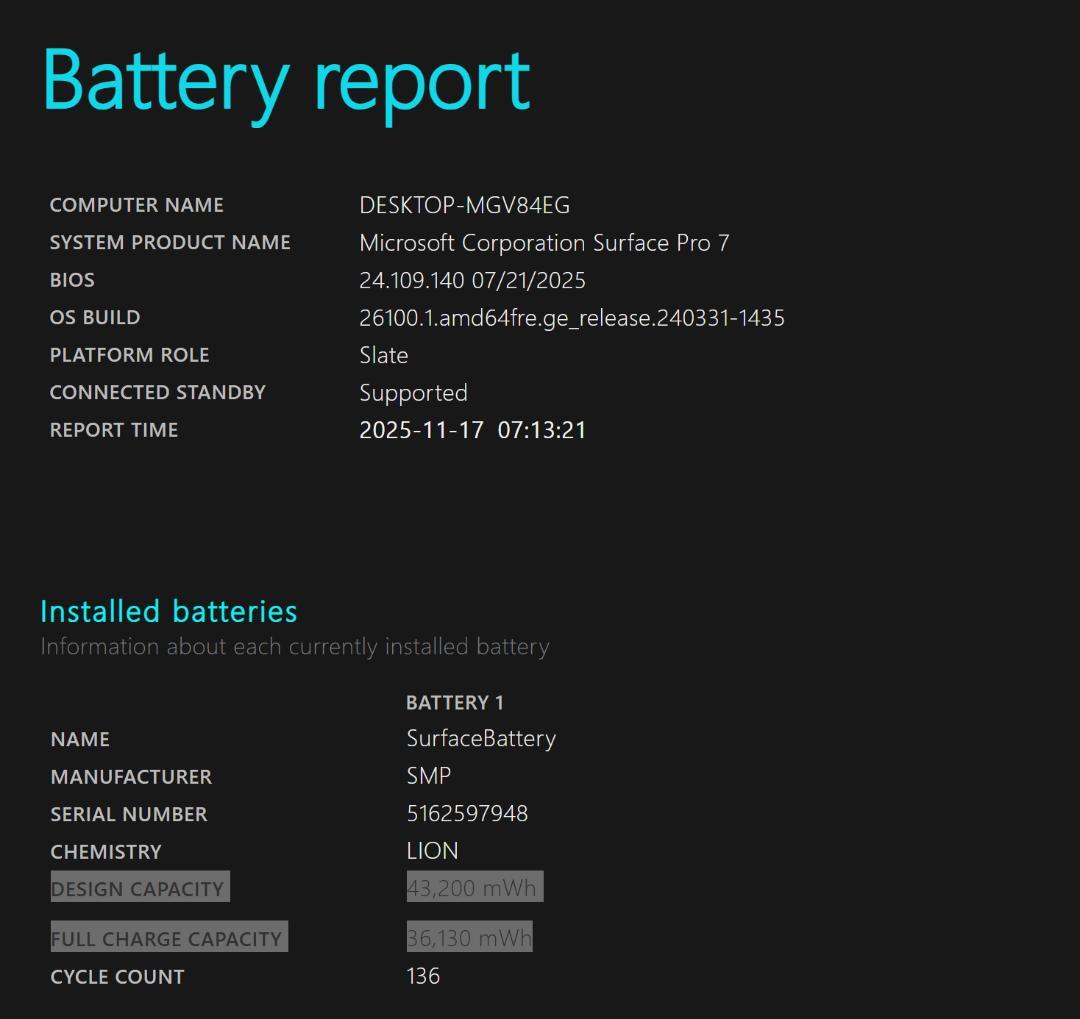Click the highlighted 43,200 mWh design capacity
Image resolution: width=1080 pixels, height=1019 pixels.
coord(474,888)
